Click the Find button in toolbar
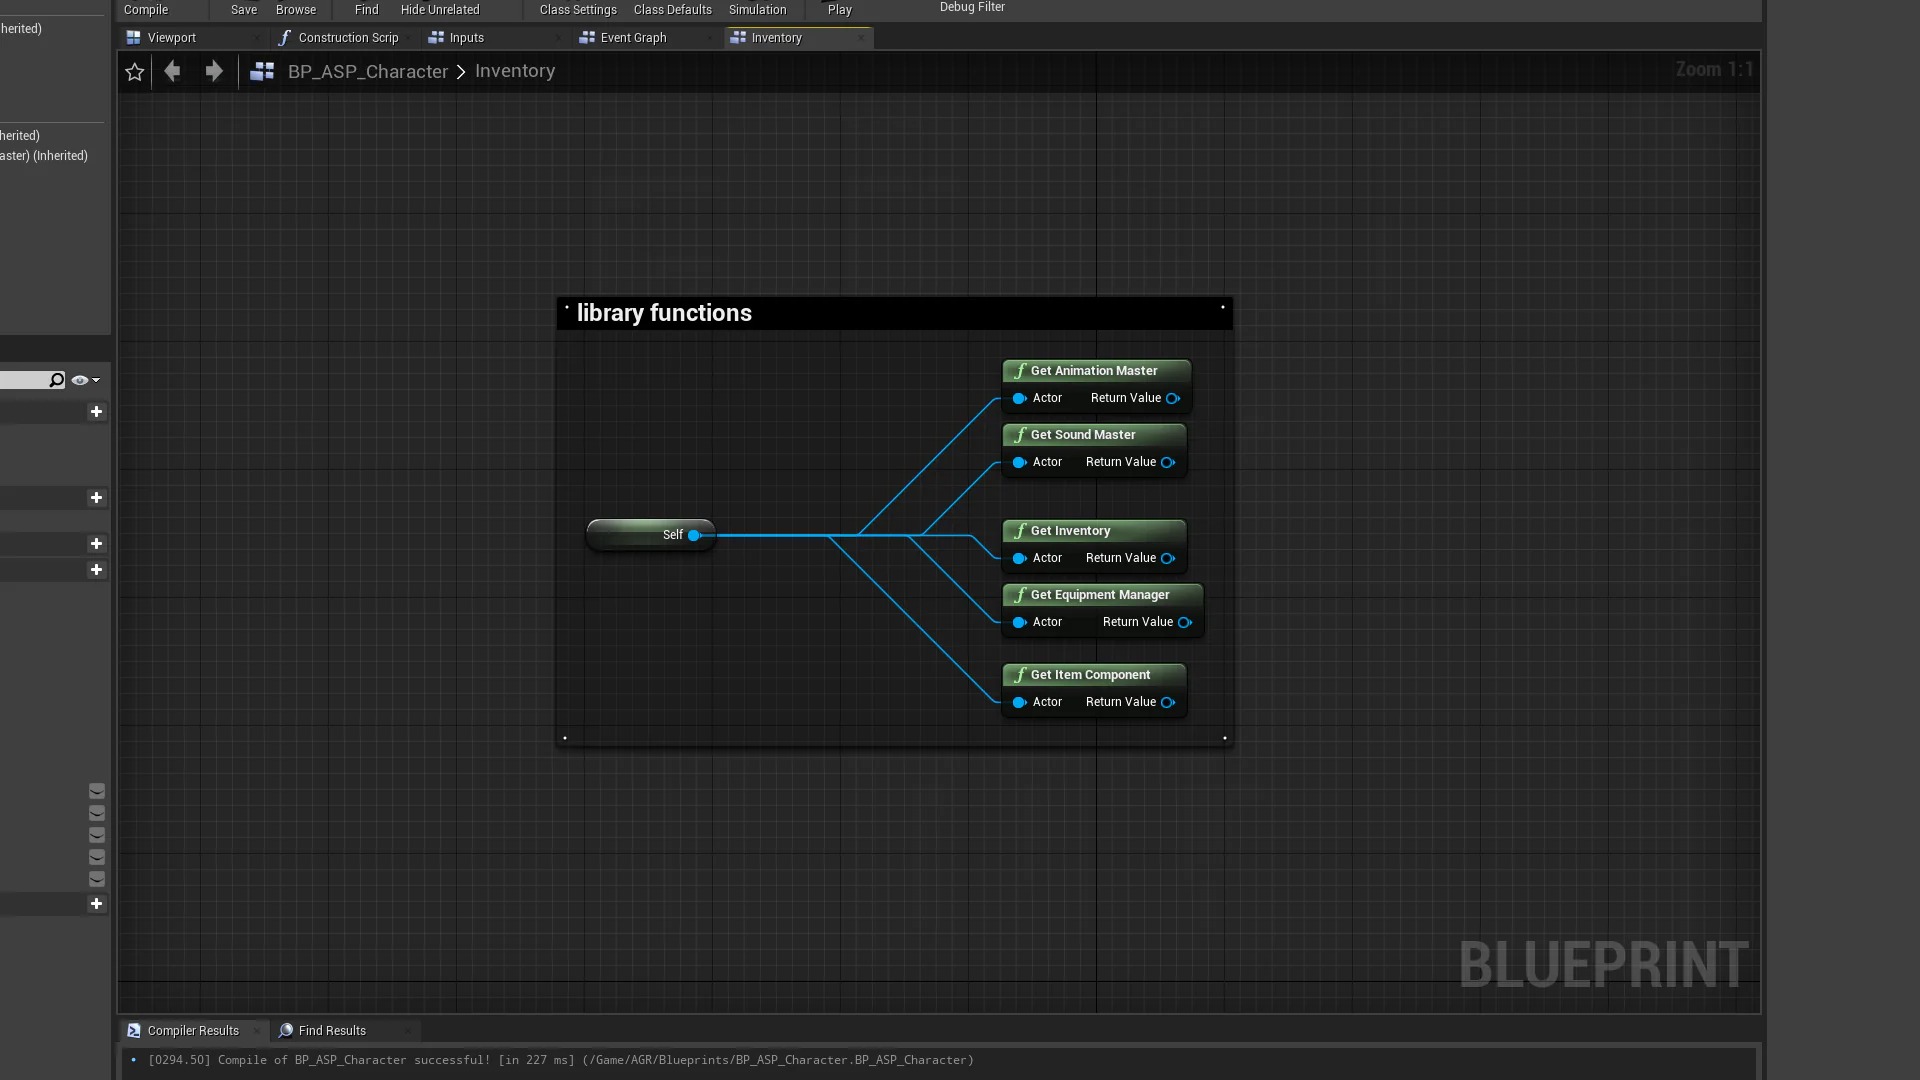The image size is (1920, 1080). [x=367, y=9]
